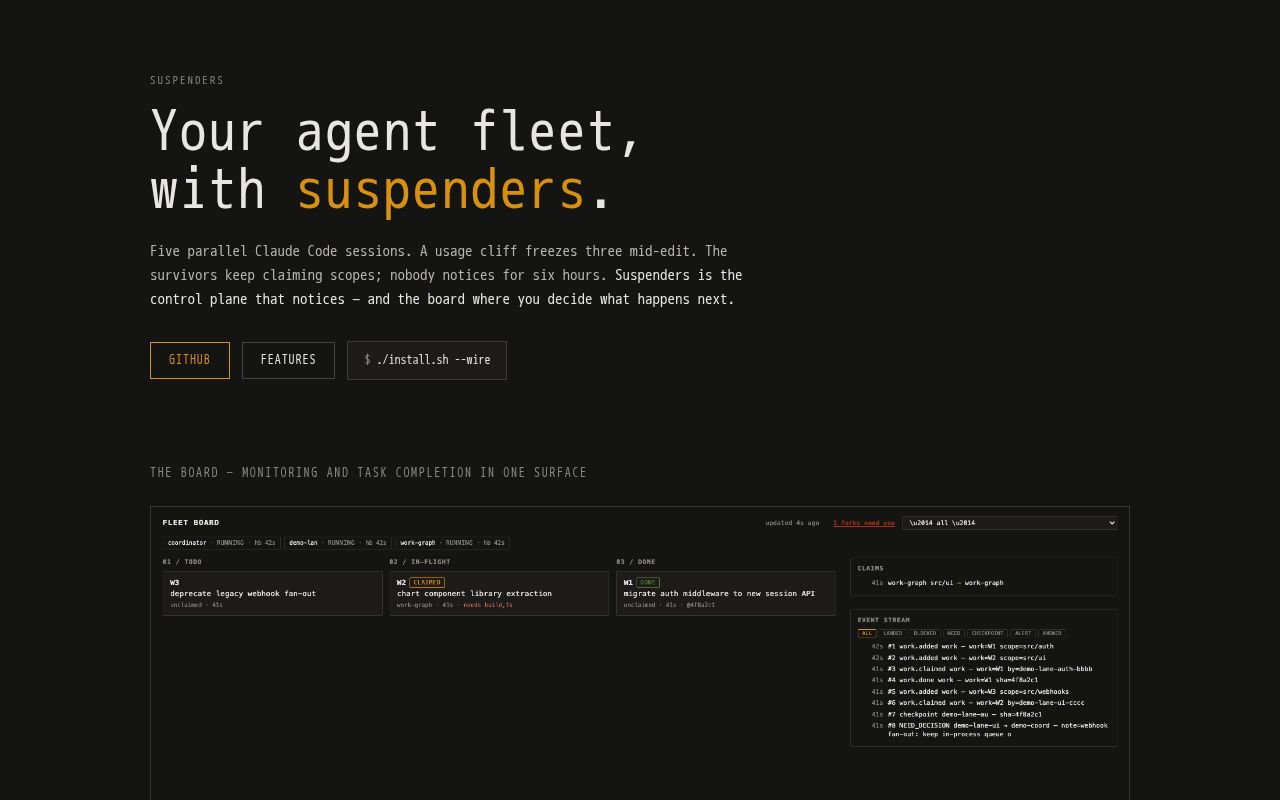Screen dimensions: 1280x800
Task: Filter event stream by BLOCKED
Action: click(x=925, y=633)
